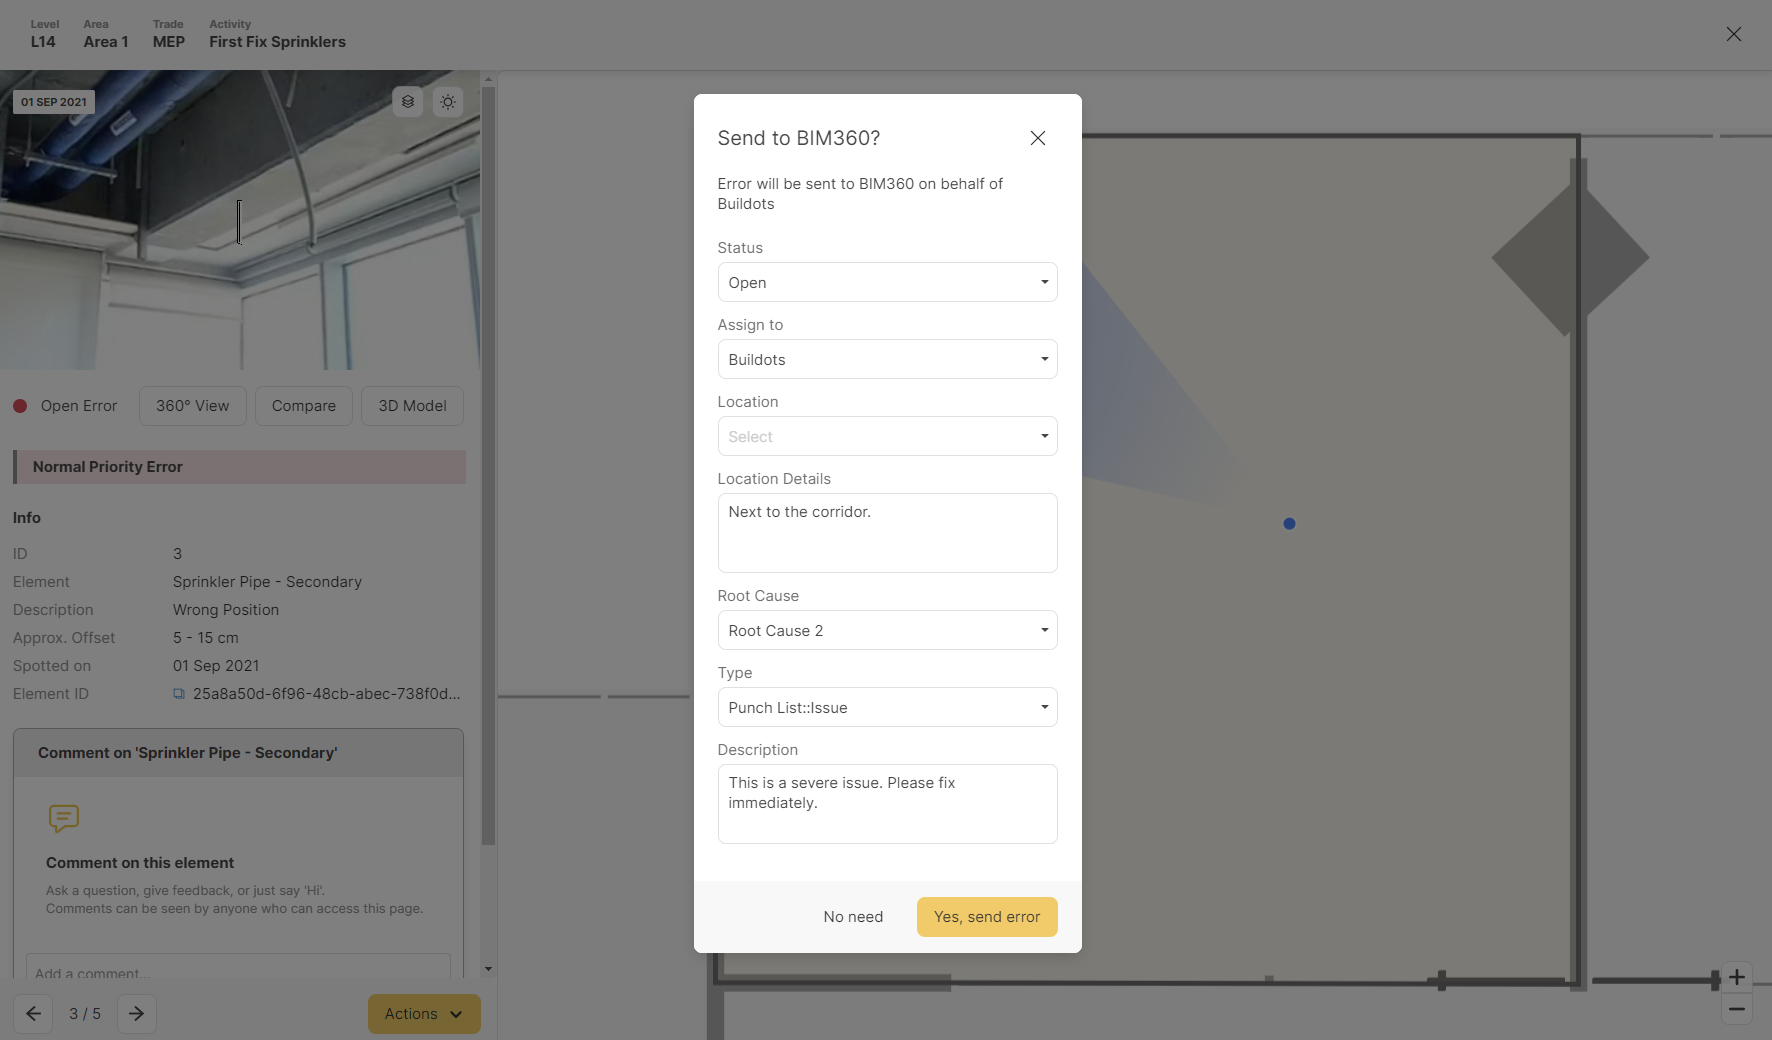Viewport: 1772px width, 1040px height.
Task: Go to the previous error
Action: coord(33,1014)
